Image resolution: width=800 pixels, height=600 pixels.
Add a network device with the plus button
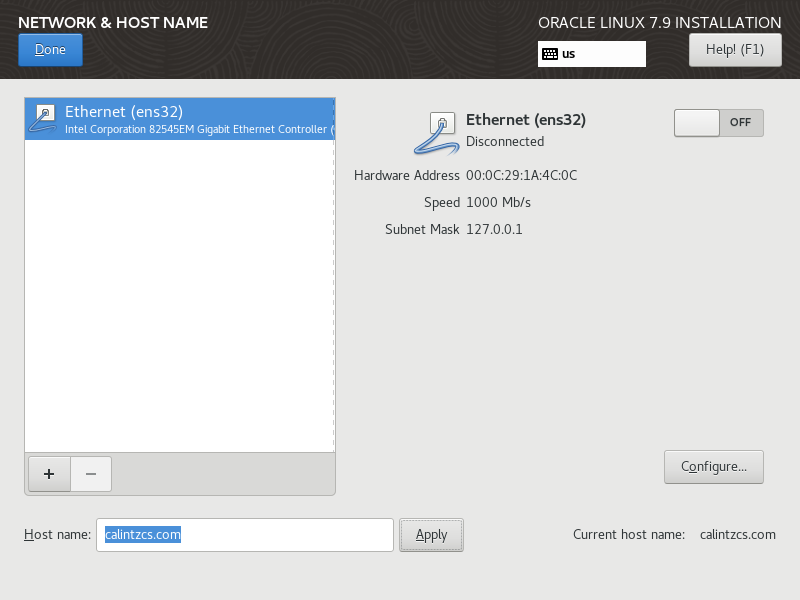tap(49, 474)
